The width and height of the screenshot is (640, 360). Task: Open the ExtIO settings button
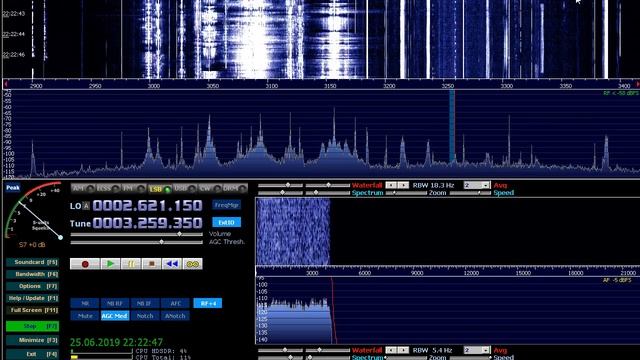coord(227,222)
